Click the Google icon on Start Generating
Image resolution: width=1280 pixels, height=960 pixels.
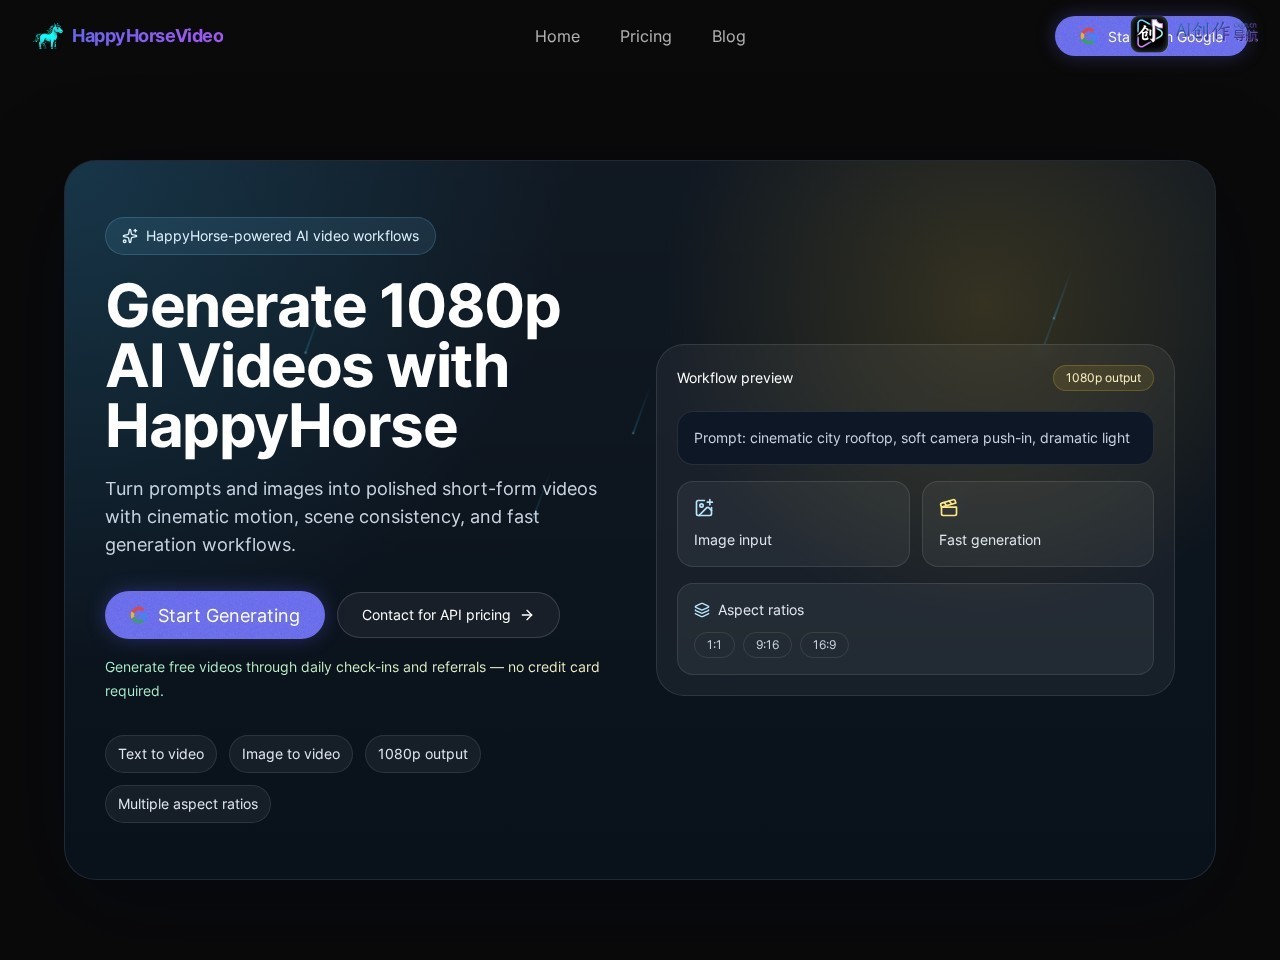click(138, 615)
